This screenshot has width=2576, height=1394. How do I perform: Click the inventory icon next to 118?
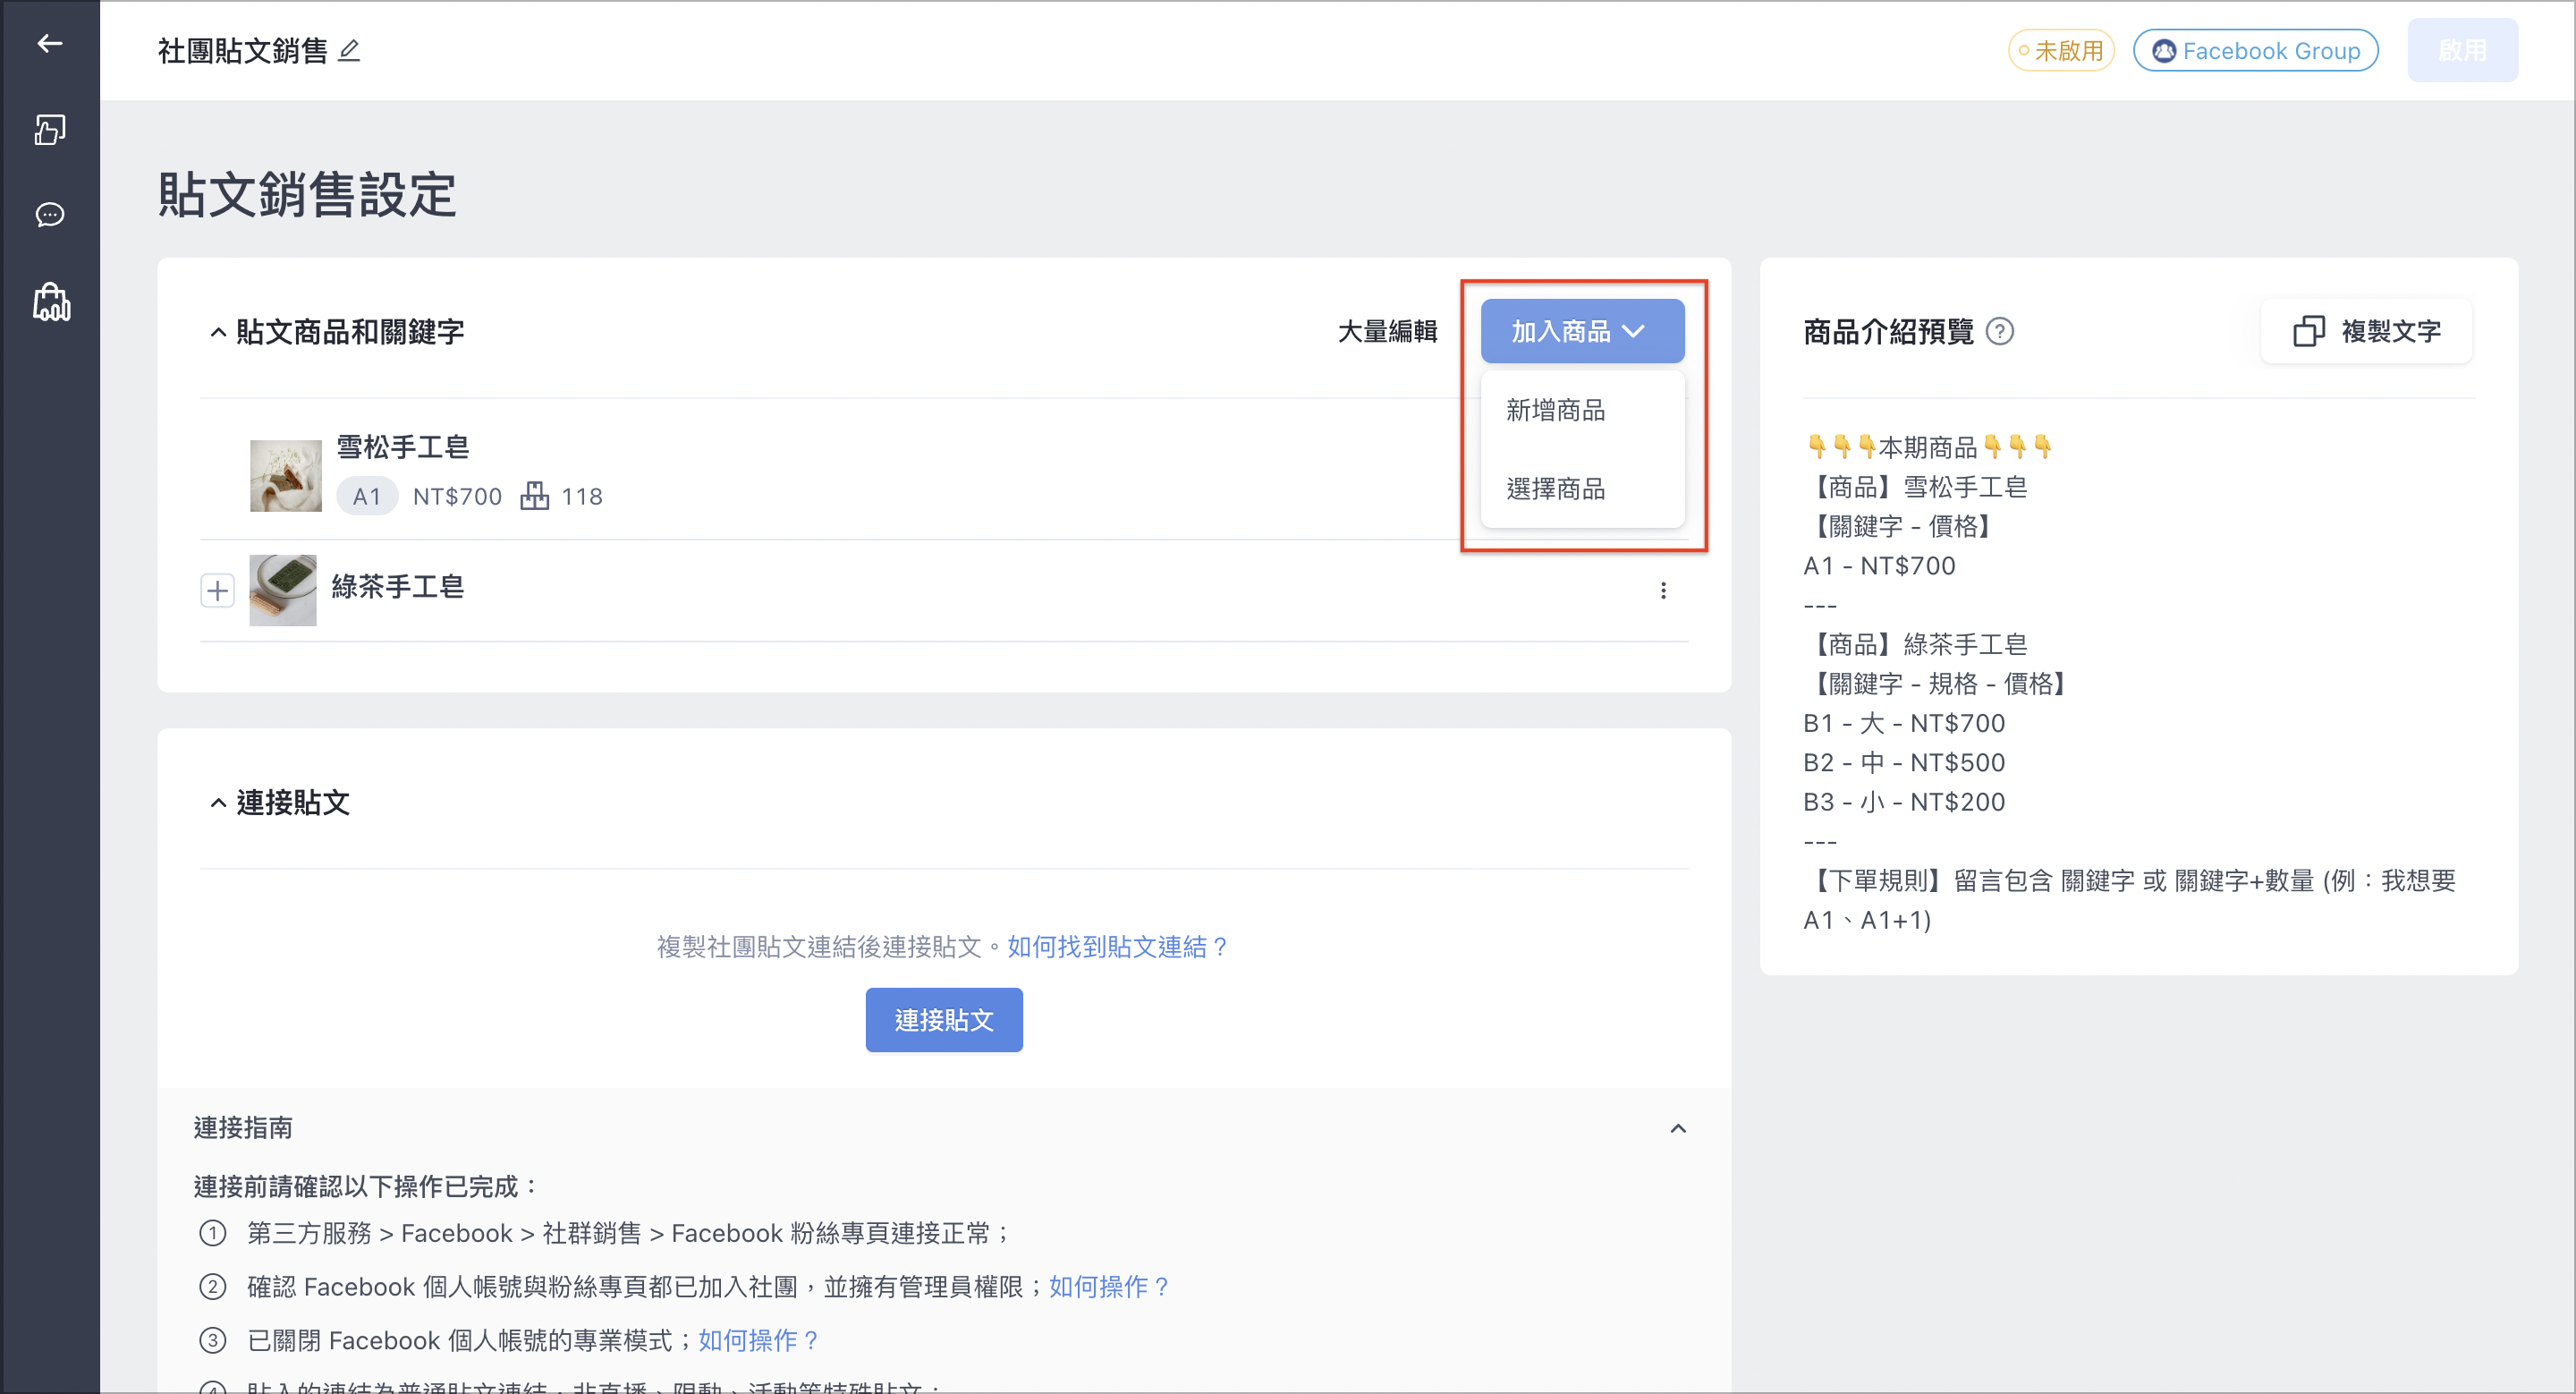point(535,496)
